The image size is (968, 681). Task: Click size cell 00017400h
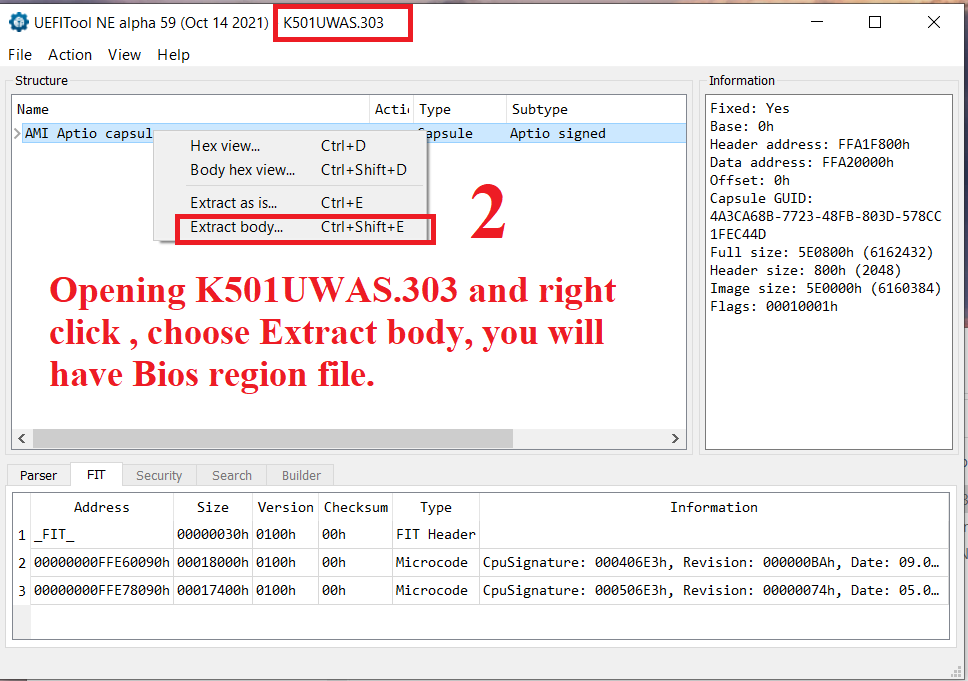[213, 590]
